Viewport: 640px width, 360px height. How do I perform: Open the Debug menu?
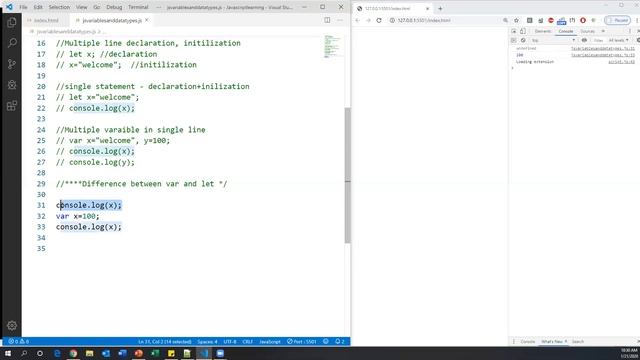click(x=114, y=7)
